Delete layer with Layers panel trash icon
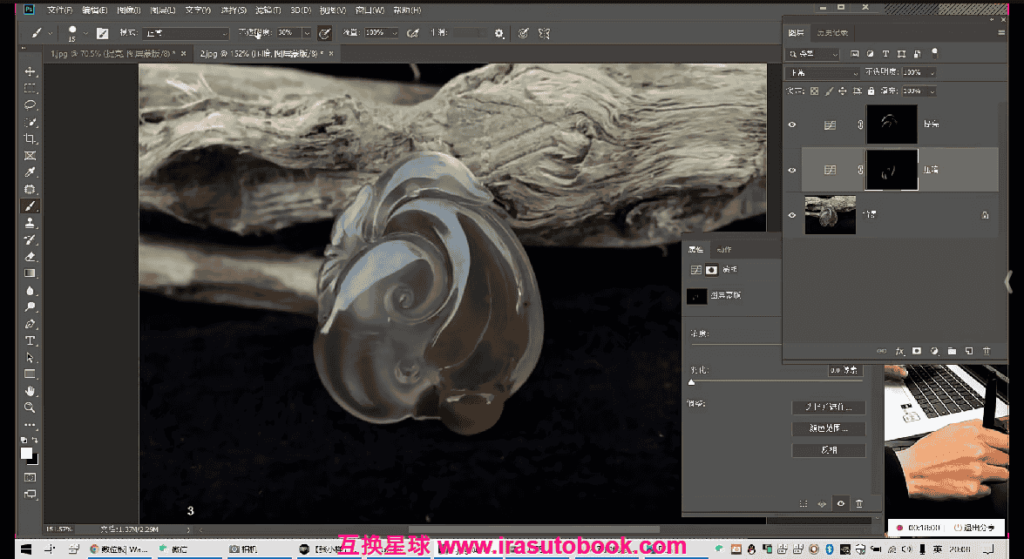Image resolution: width=1024 pixels, height=559 pixels. click(x=987, y=351)
